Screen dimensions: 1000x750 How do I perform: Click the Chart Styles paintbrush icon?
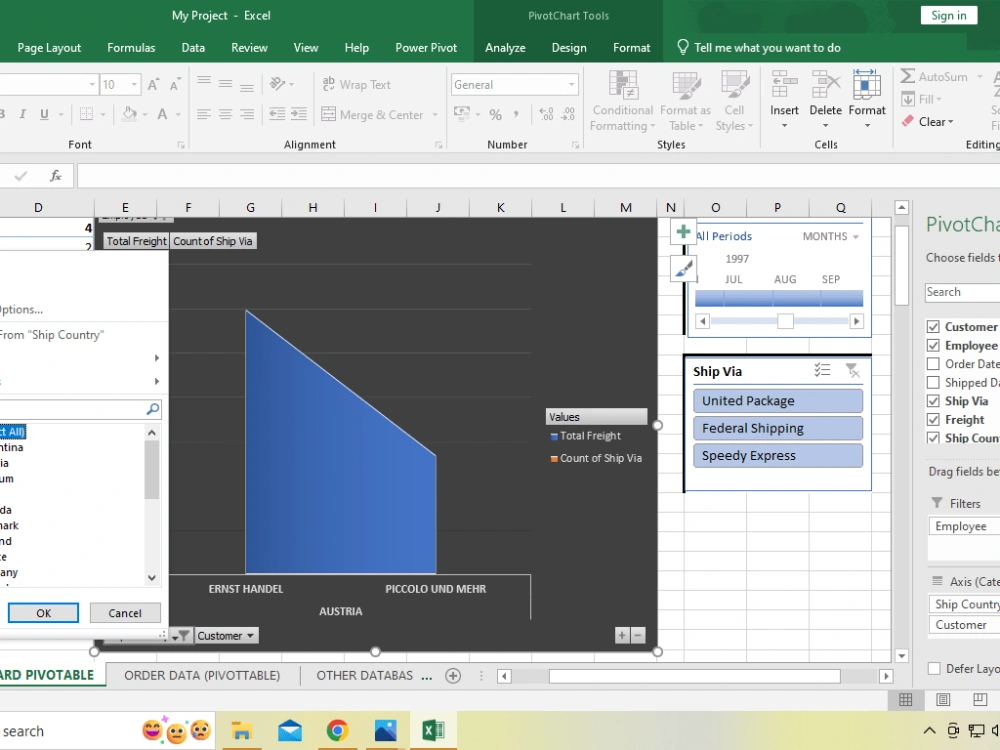(683, 268)
